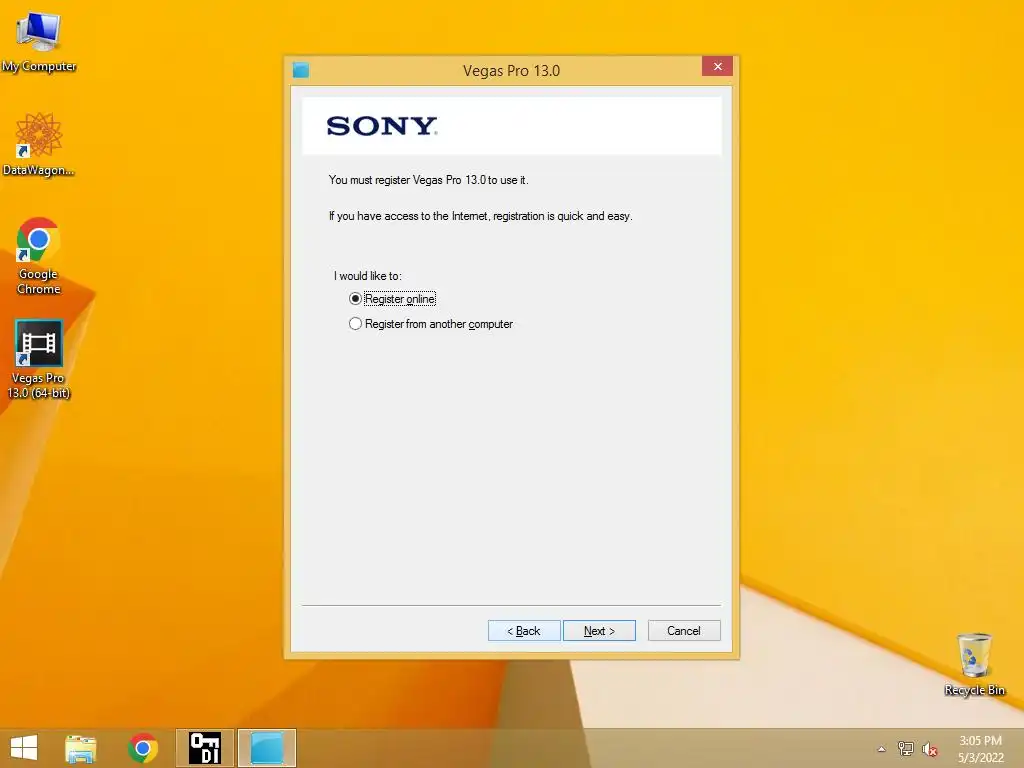Viewport: 1024px width, 768px height.
Task: Open the taskbar clock showing 3:05 PM
Action: [x=980, y=749]
